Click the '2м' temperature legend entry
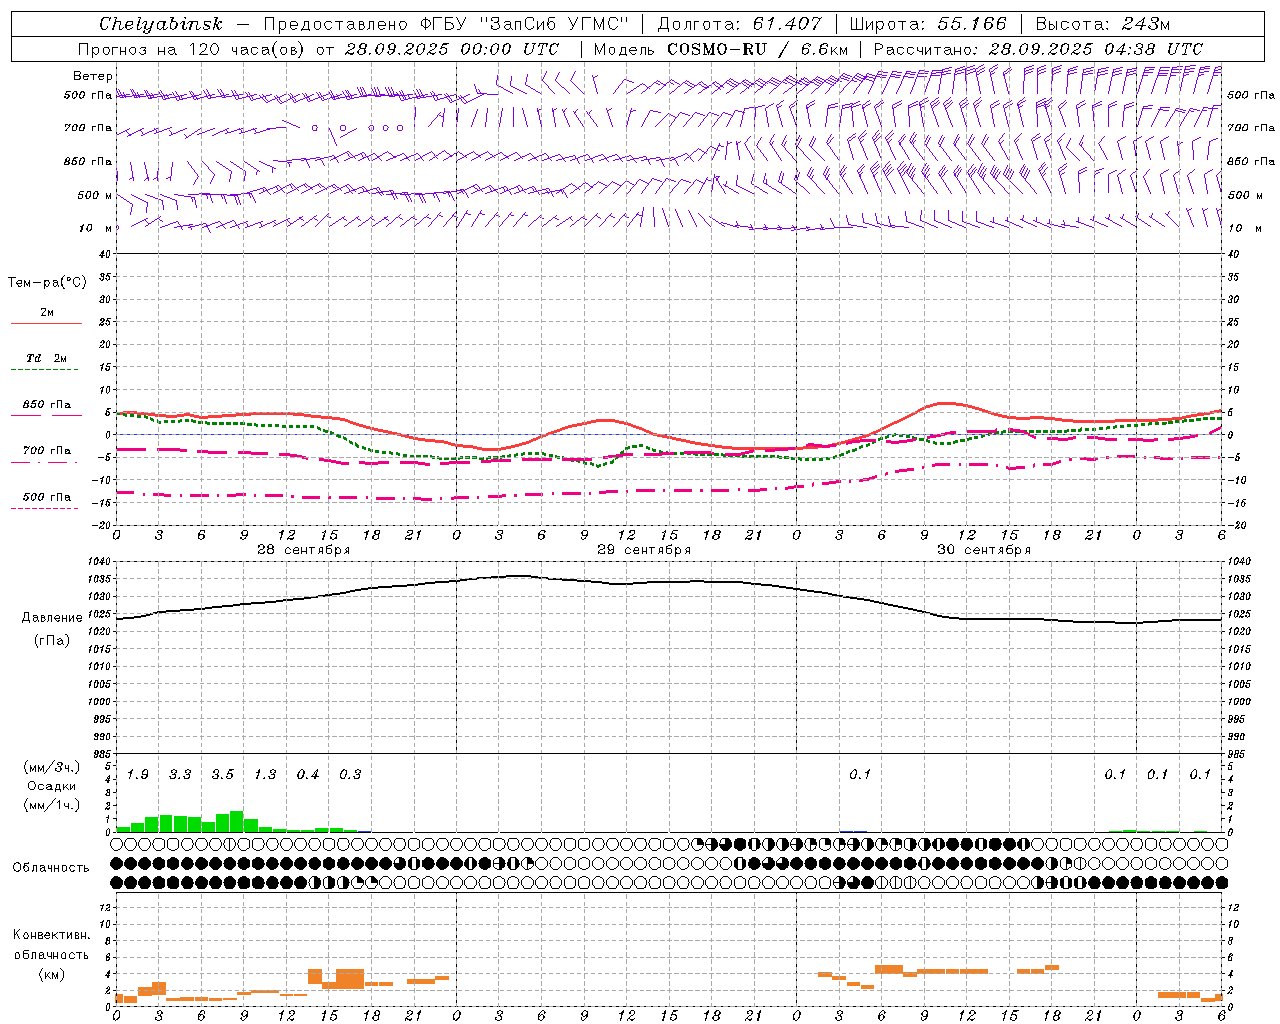 pyautogui.click(x=47, y=313)
